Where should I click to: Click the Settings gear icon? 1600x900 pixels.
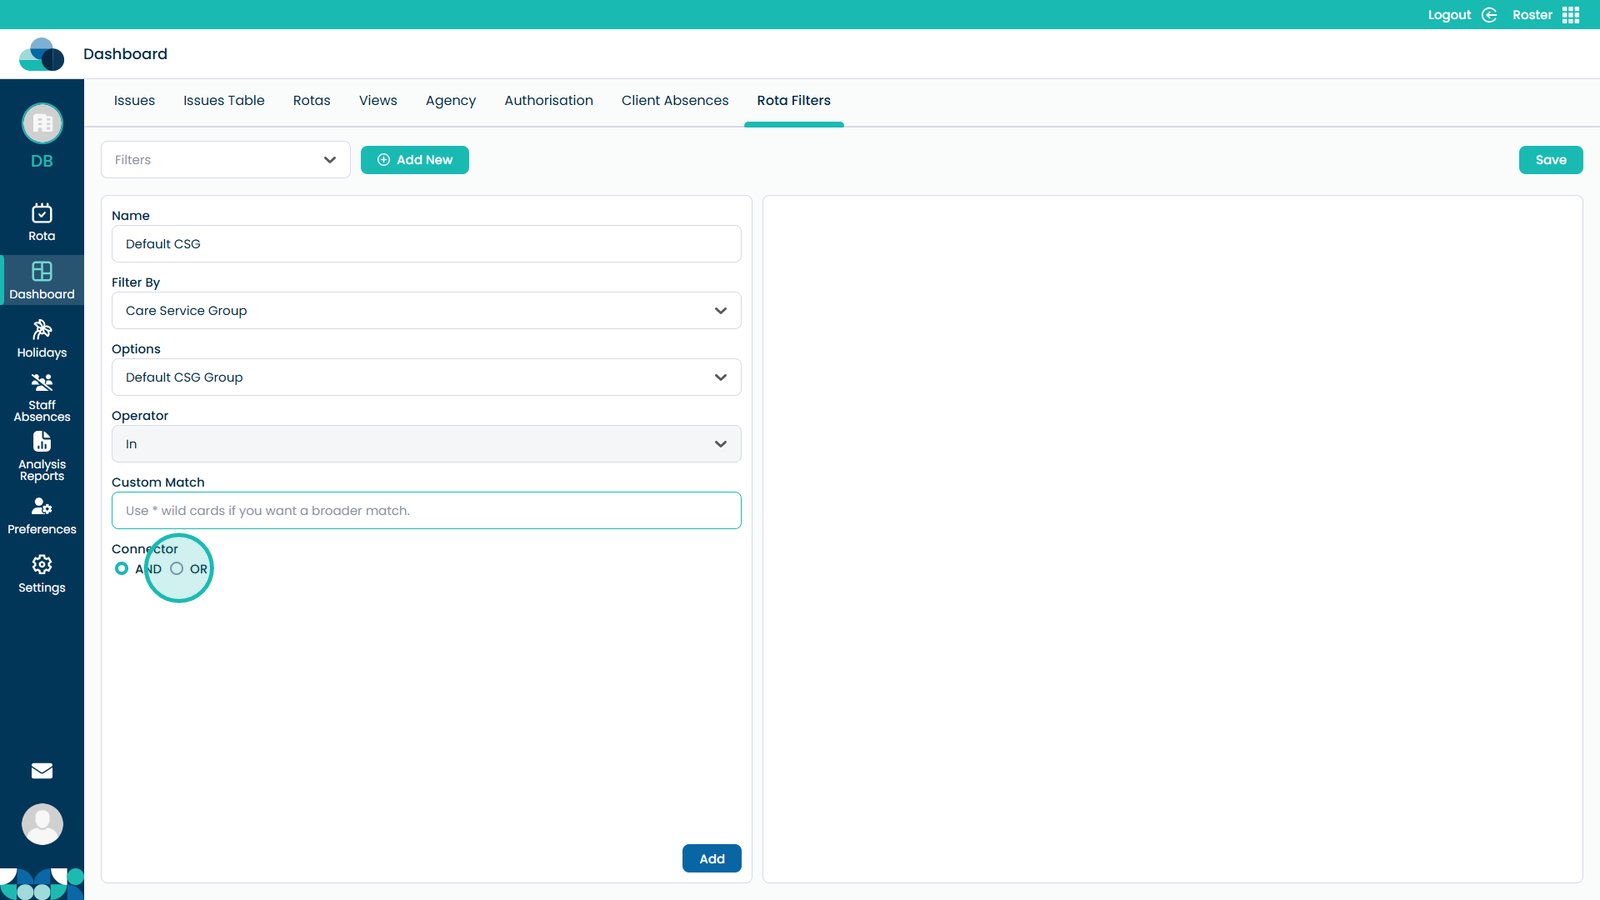[42, 565]
